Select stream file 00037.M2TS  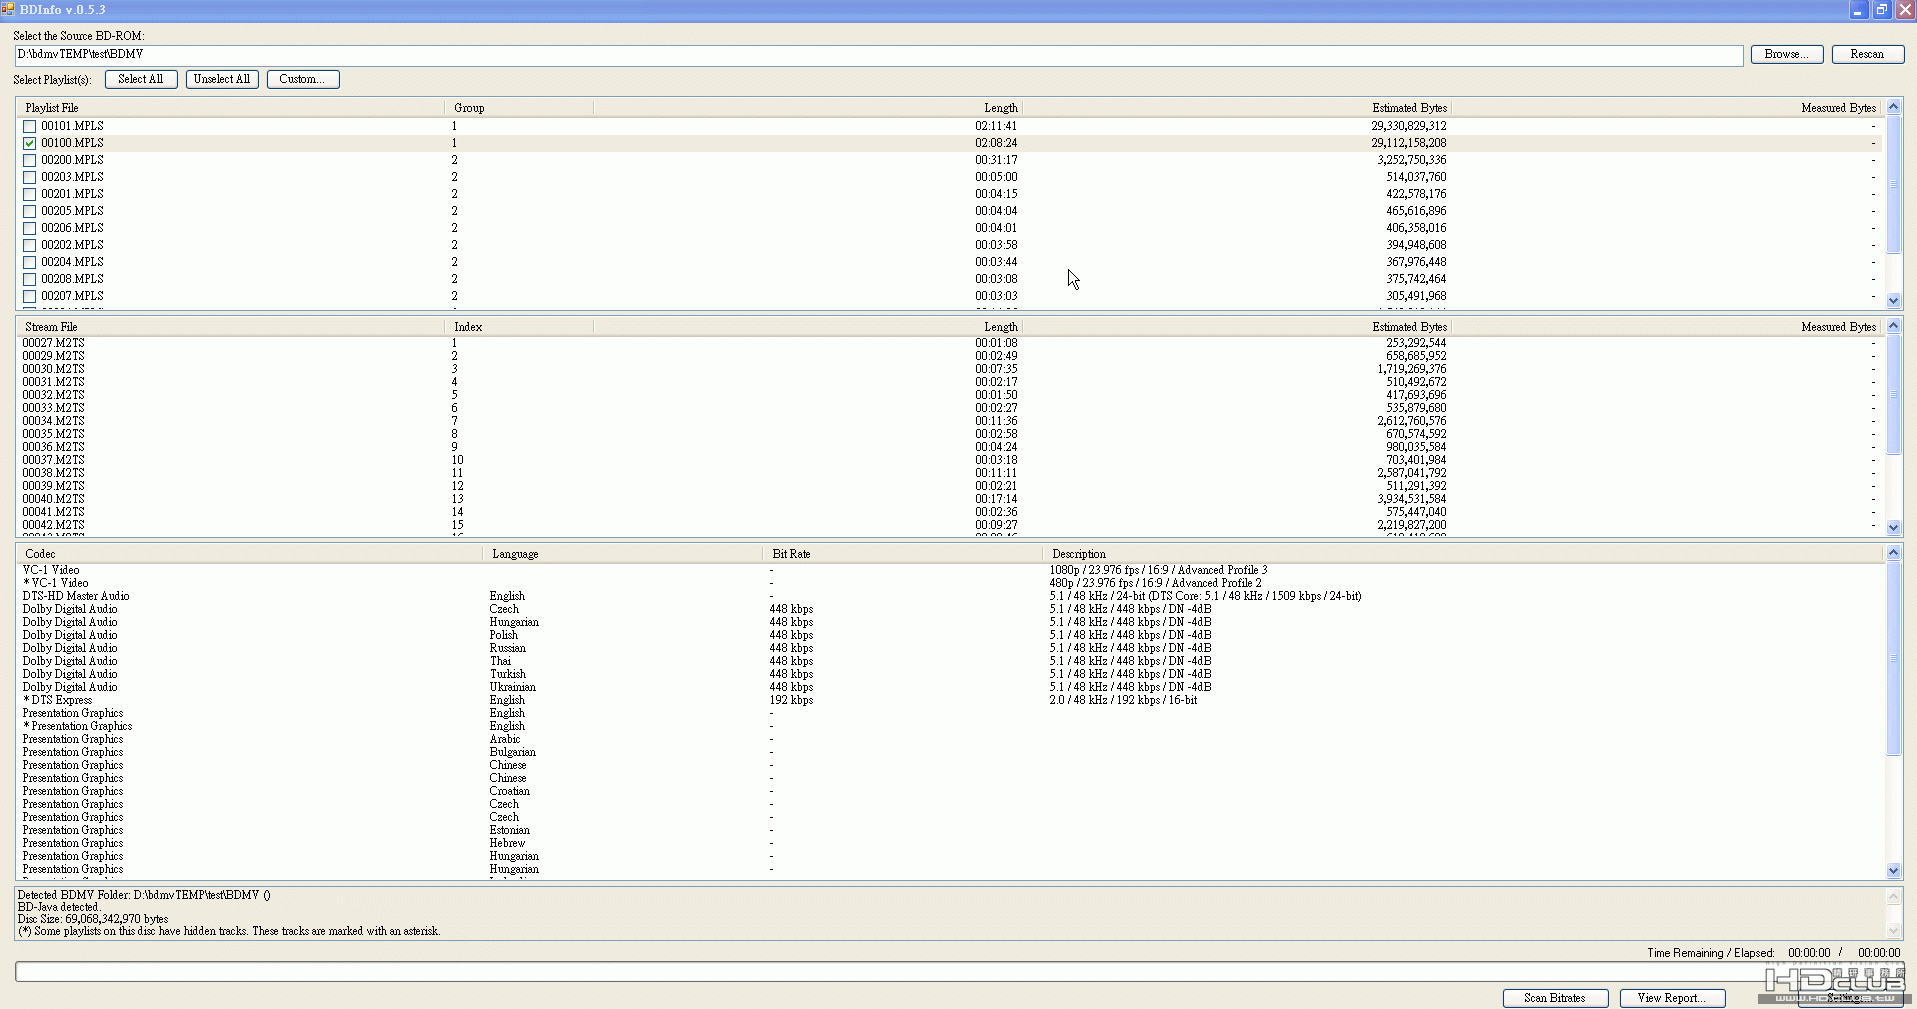(950, 460)
